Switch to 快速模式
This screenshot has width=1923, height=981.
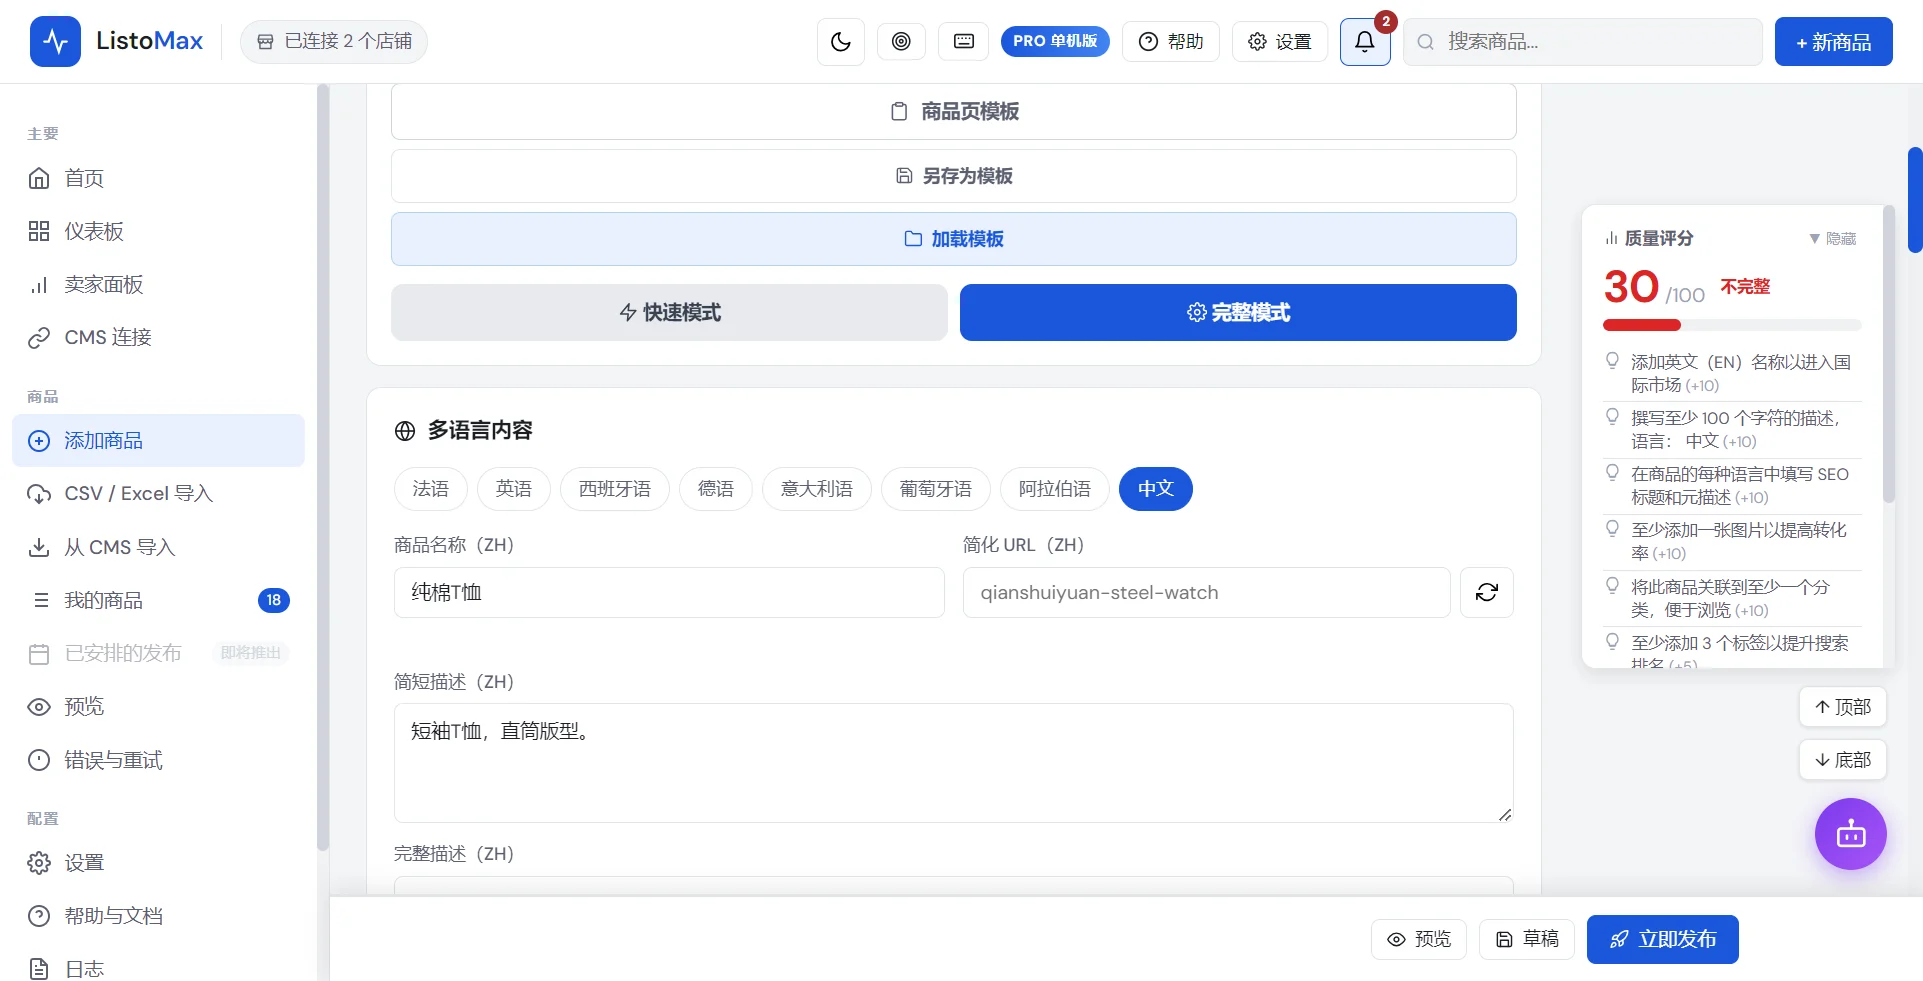pyautogui.click(x=669, y=312)
